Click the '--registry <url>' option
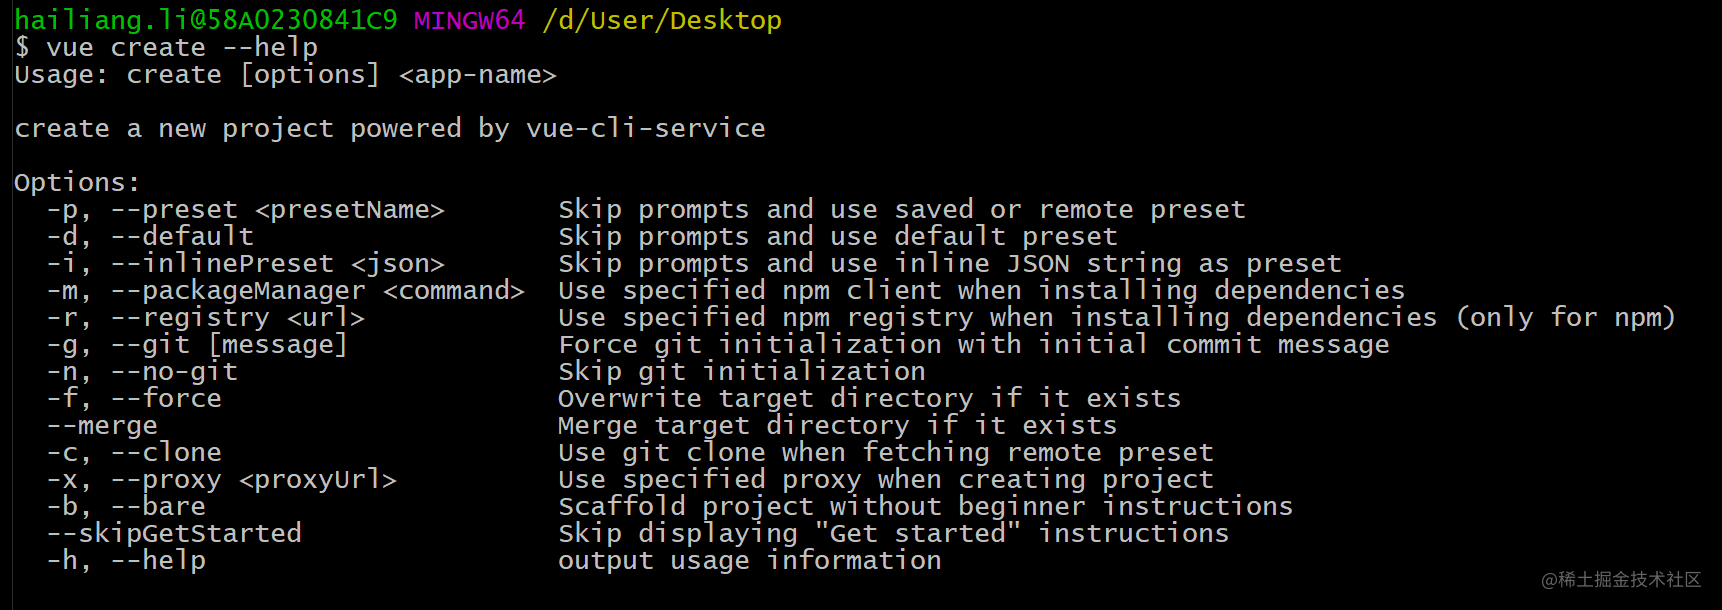The height and width of the screenshot is (610, 1722). click(x=237, y=318)
